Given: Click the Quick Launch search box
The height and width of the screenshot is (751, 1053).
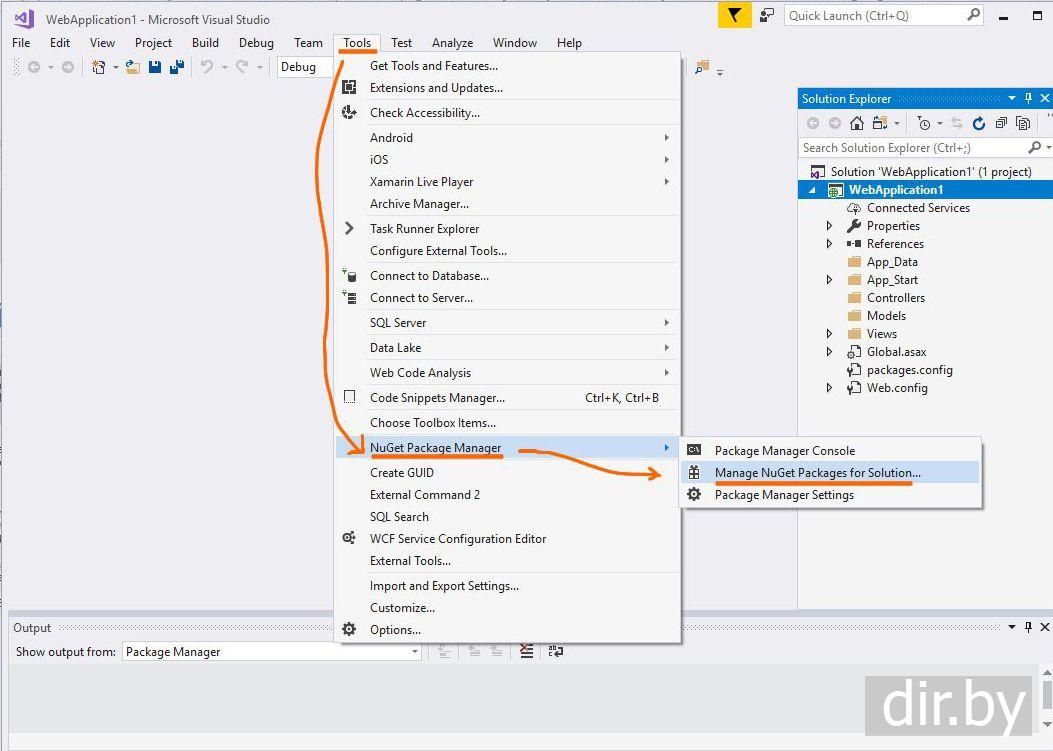Looking at the screenshot, I should click(874, 15).
